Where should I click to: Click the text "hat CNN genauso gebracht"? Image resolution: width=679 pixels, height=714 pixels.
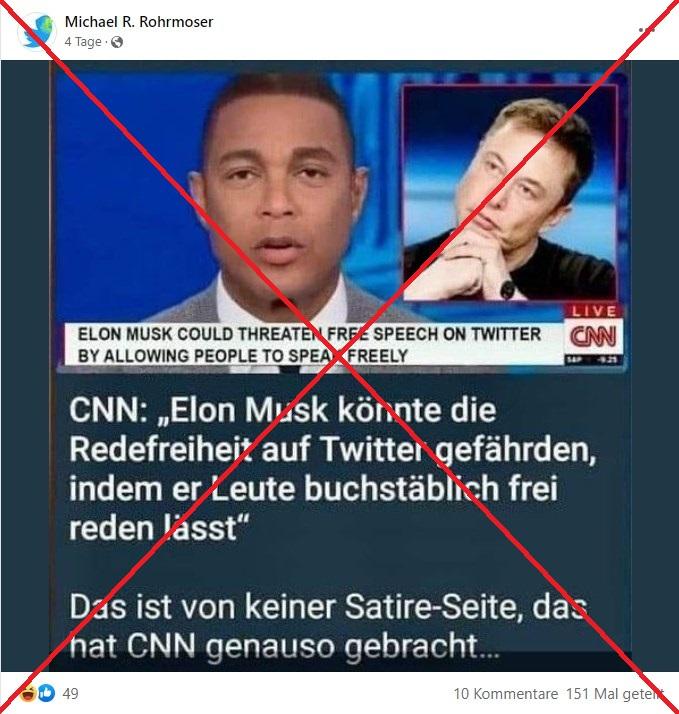(x=285, y=647)
